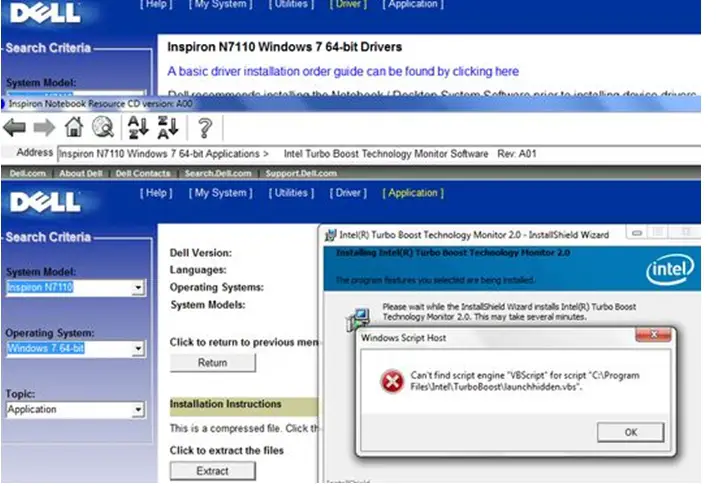The height and width of the screenshot is (486, 716).
Task: Click the Return button
Action: 212,363
